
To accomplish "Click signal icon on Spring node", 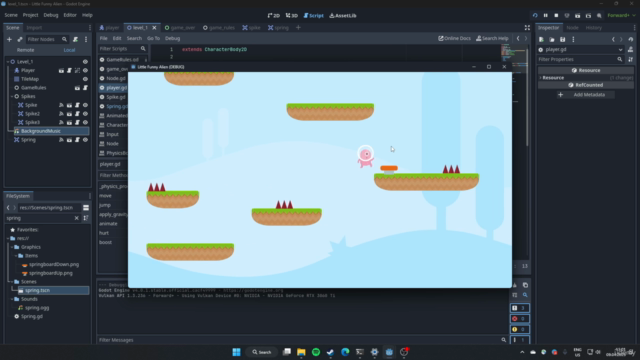I will pyautogui.click(x=61, y=140).
